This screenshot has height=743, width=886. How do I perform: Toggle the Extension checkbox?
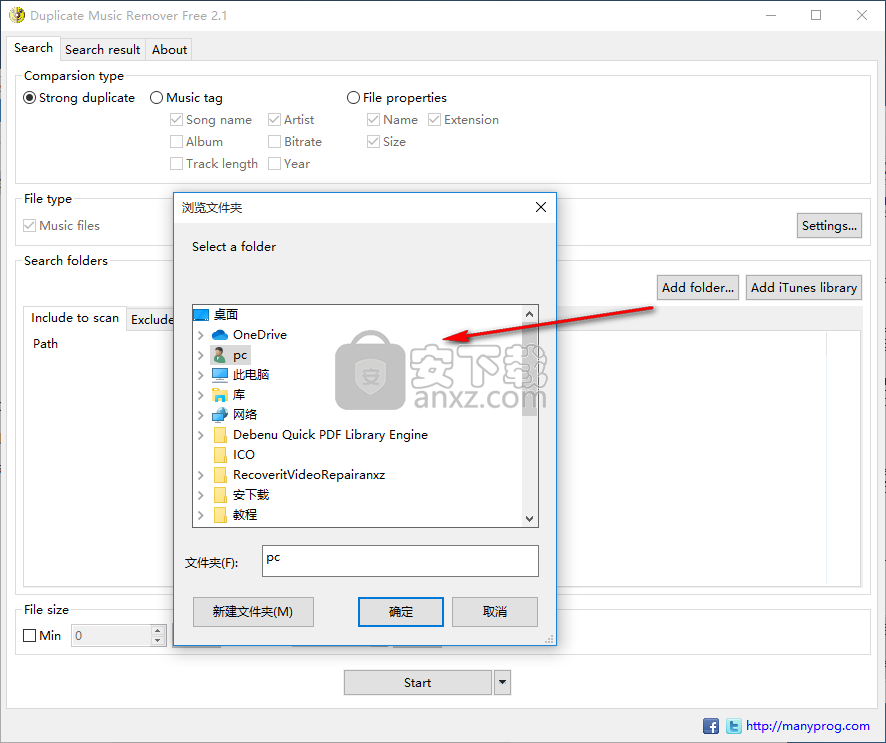tap(434, 120)
